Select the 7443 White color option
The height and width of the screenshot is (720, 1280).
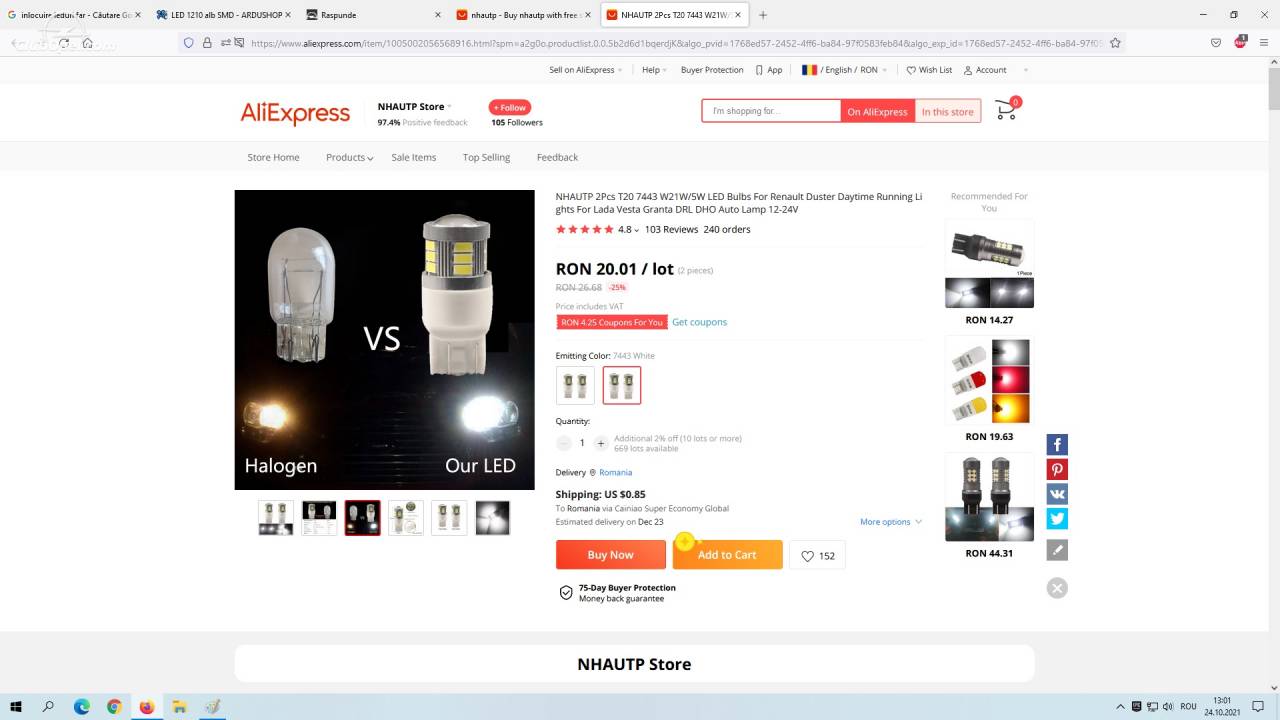point(622,385)
